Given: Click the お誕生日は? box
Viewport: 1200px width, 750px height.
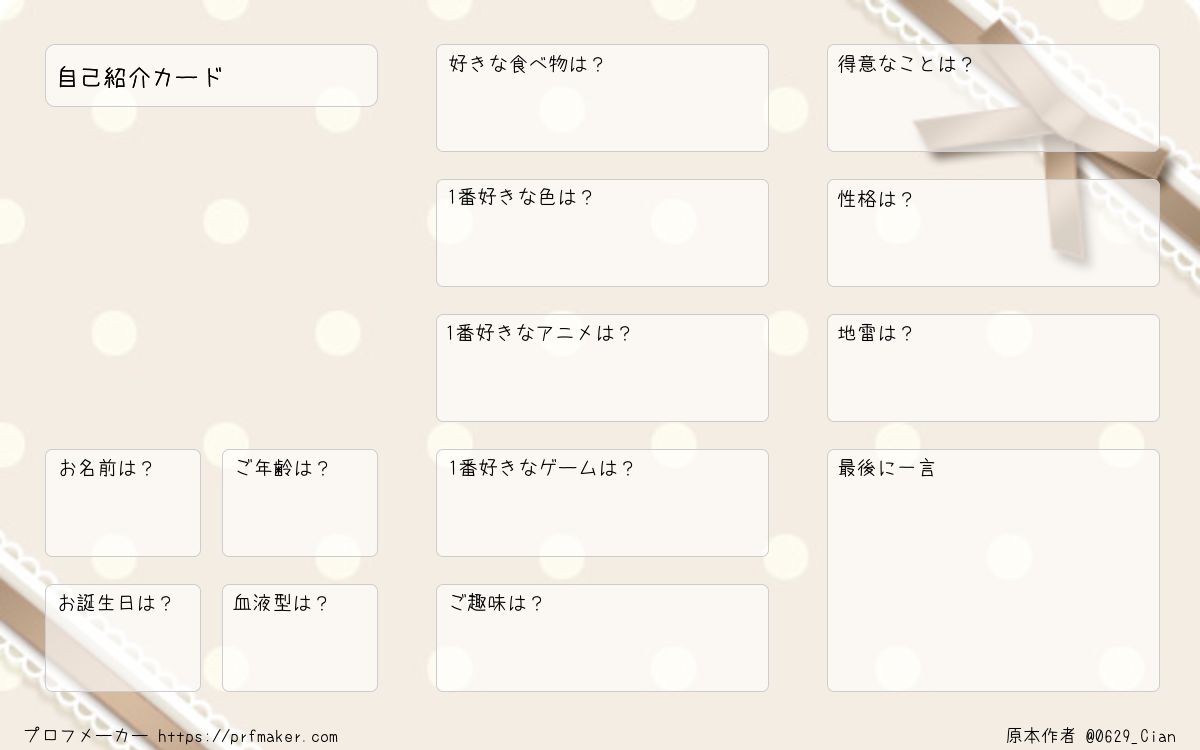Looking at the screenshot, I should (123, 638).
